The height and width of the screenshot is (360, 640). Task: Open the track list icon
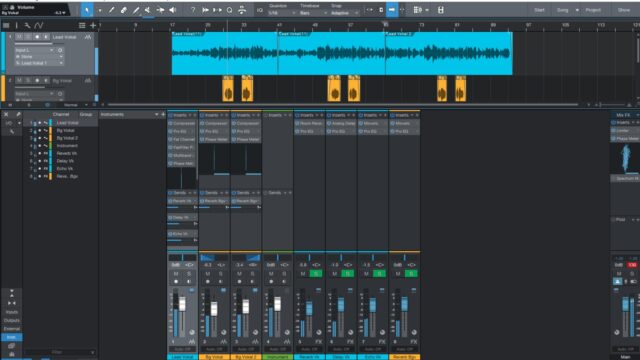(82, 25)
